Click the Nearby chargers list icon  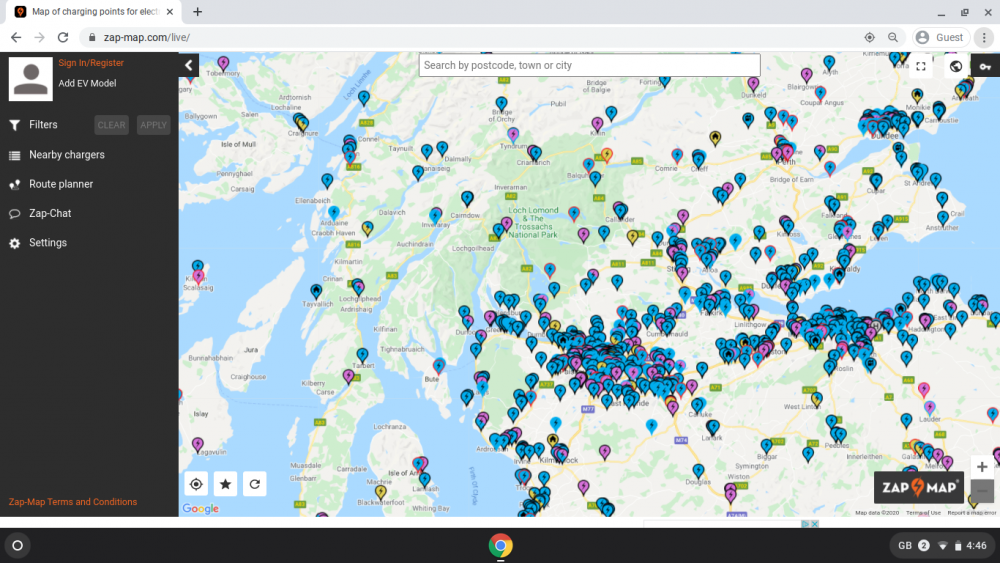click(x=14, y=155)
